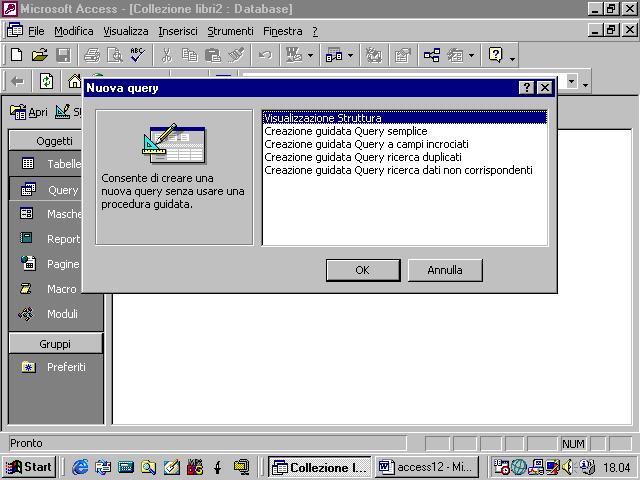Screen dimensions: 640x480
Task: Click the Save diskette icon
Action: coord(63,55)
